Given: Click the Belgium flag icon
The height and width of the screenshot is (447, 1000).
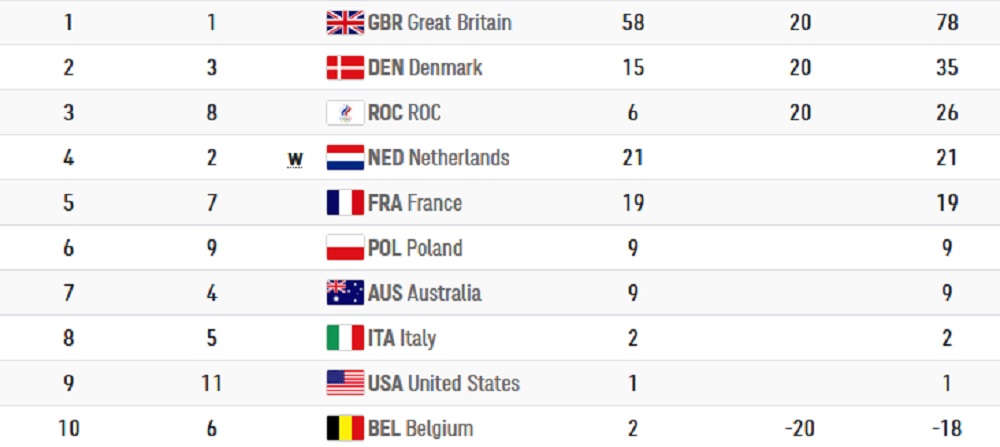Looking at the screenshot, I should click(345, 428).
